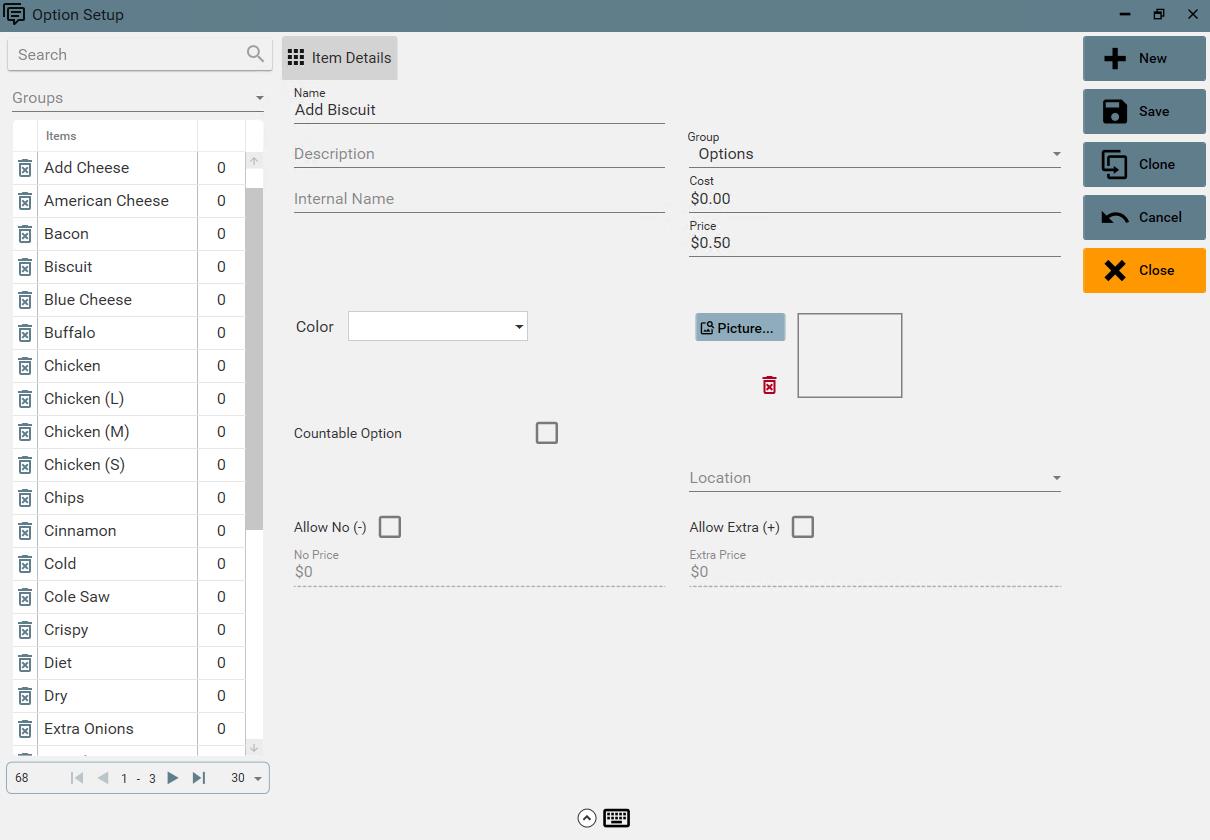This screenshot has height=840, width=1210.
Task: Click the Price field $0.50
Action: (875, 243)
